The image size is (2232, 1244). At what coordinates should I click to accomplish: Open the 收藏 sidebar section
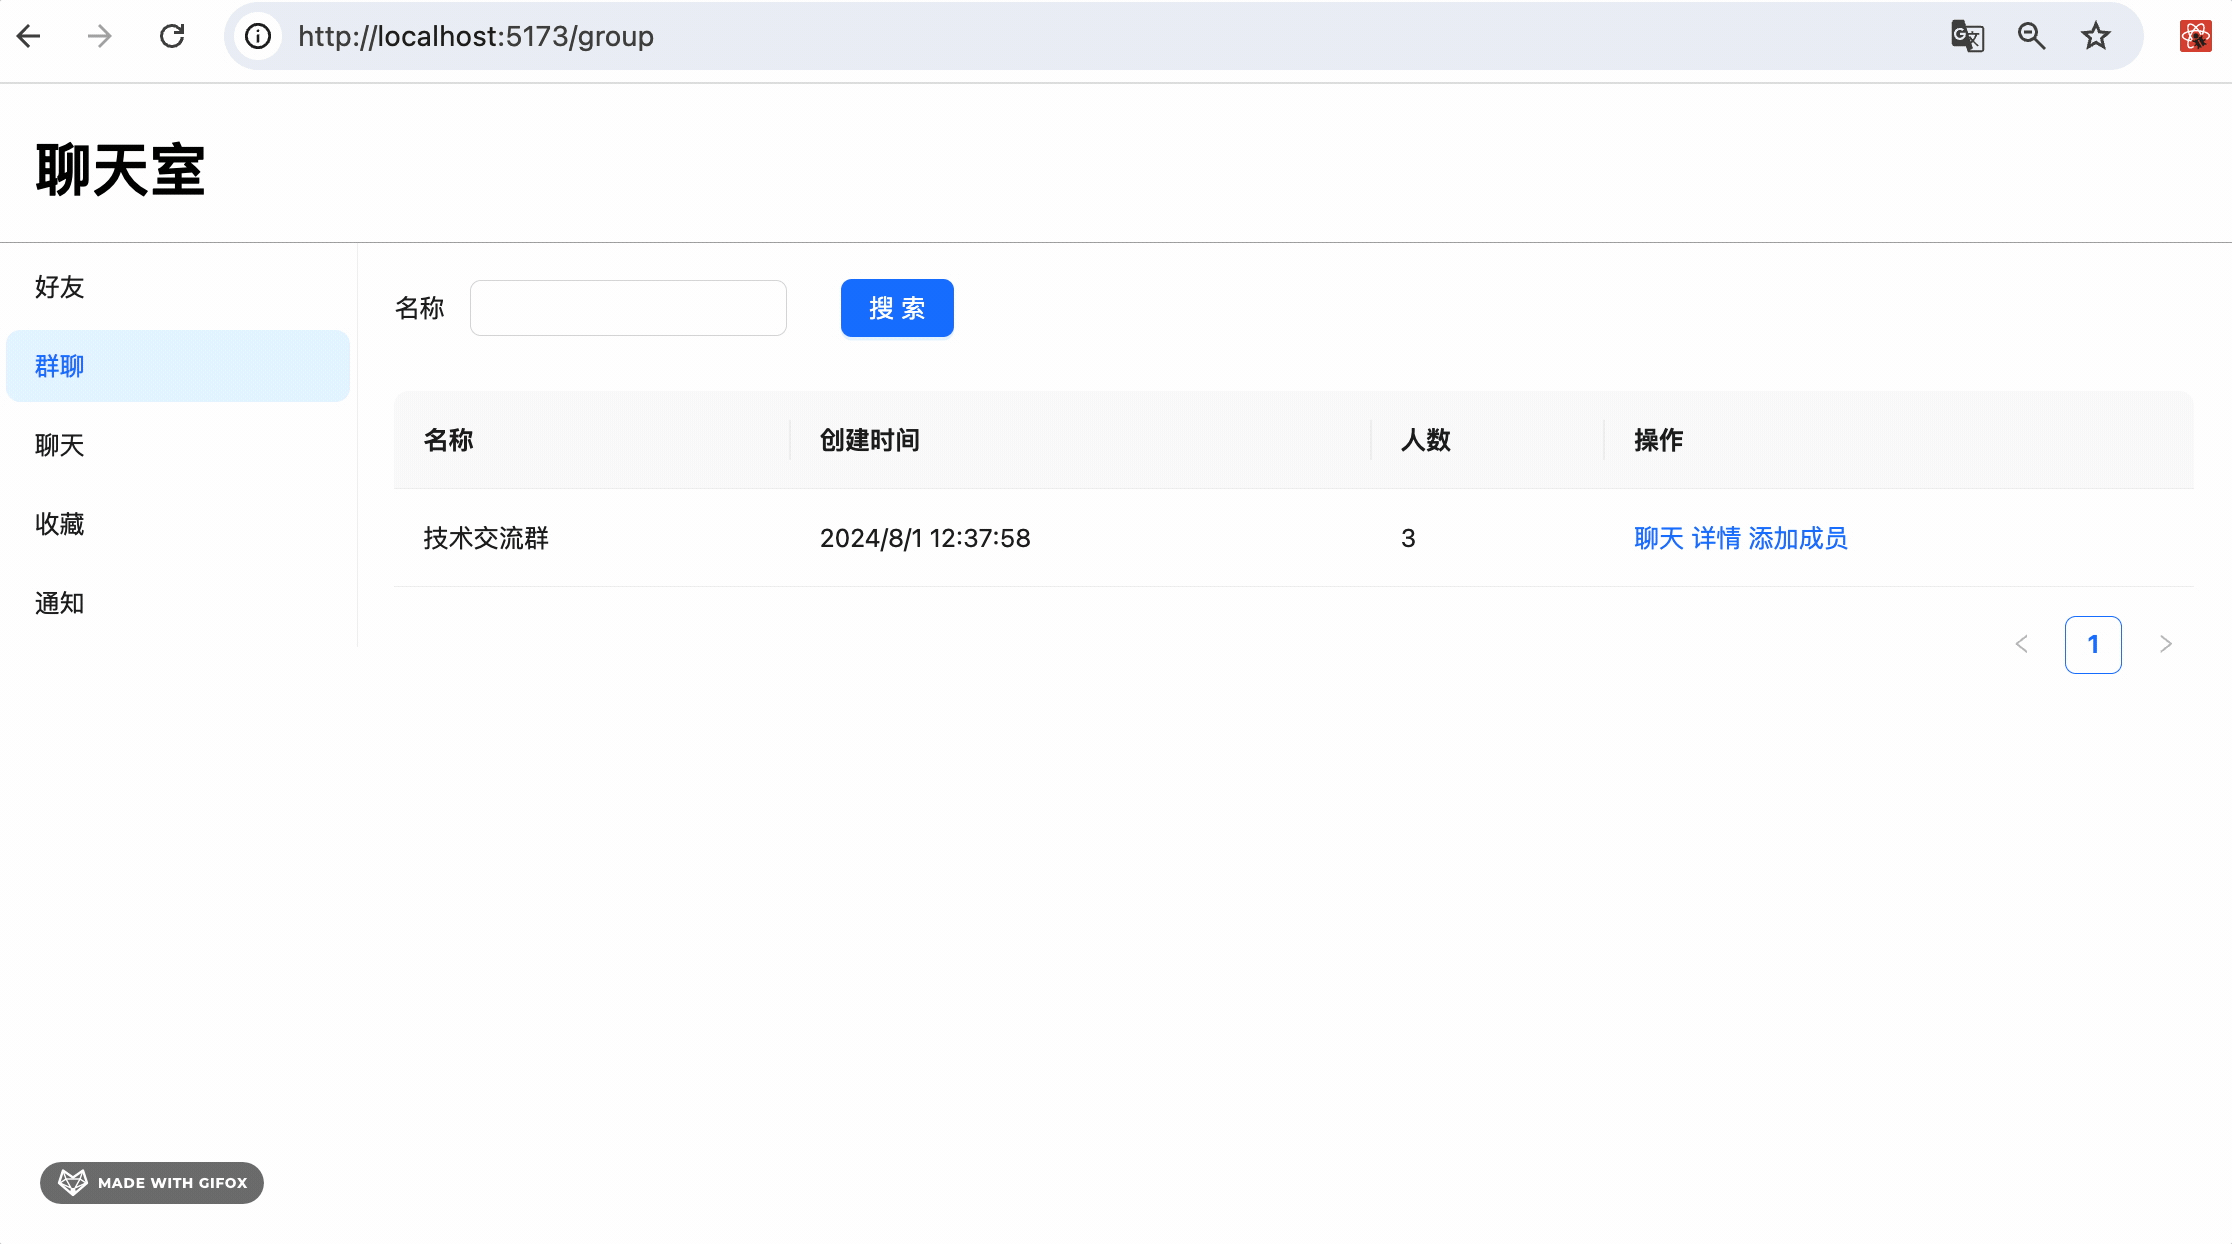[60, 524]
